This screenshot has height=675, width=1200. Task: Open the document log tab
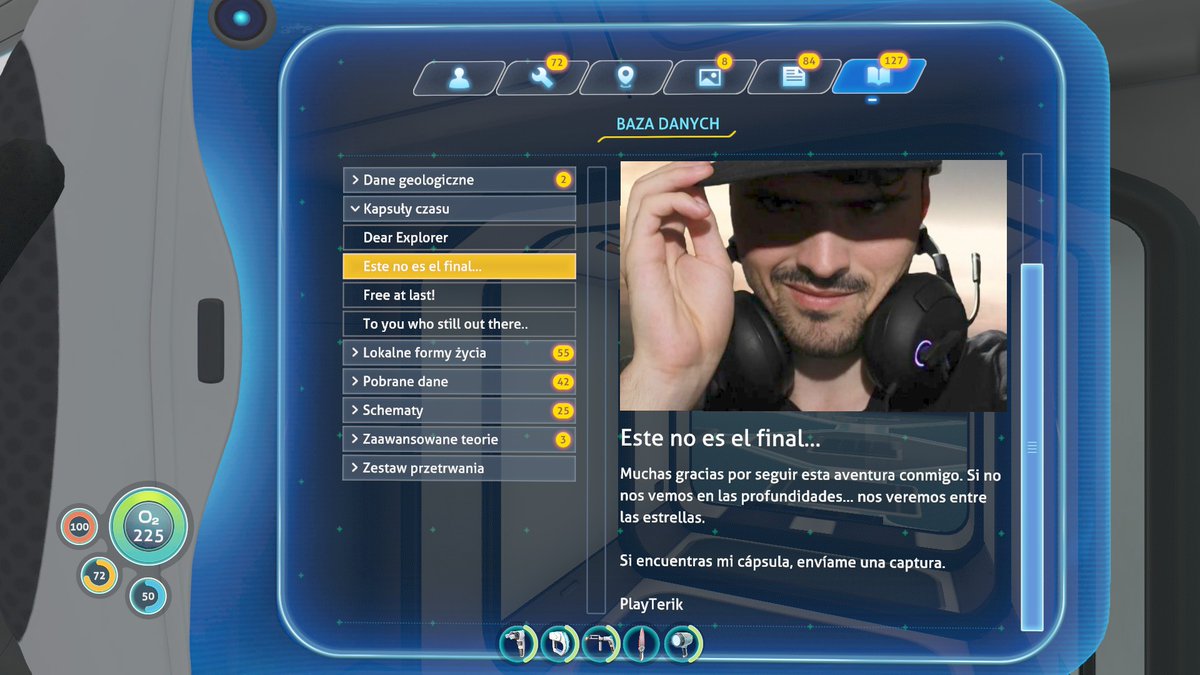[x=795, y=78]
